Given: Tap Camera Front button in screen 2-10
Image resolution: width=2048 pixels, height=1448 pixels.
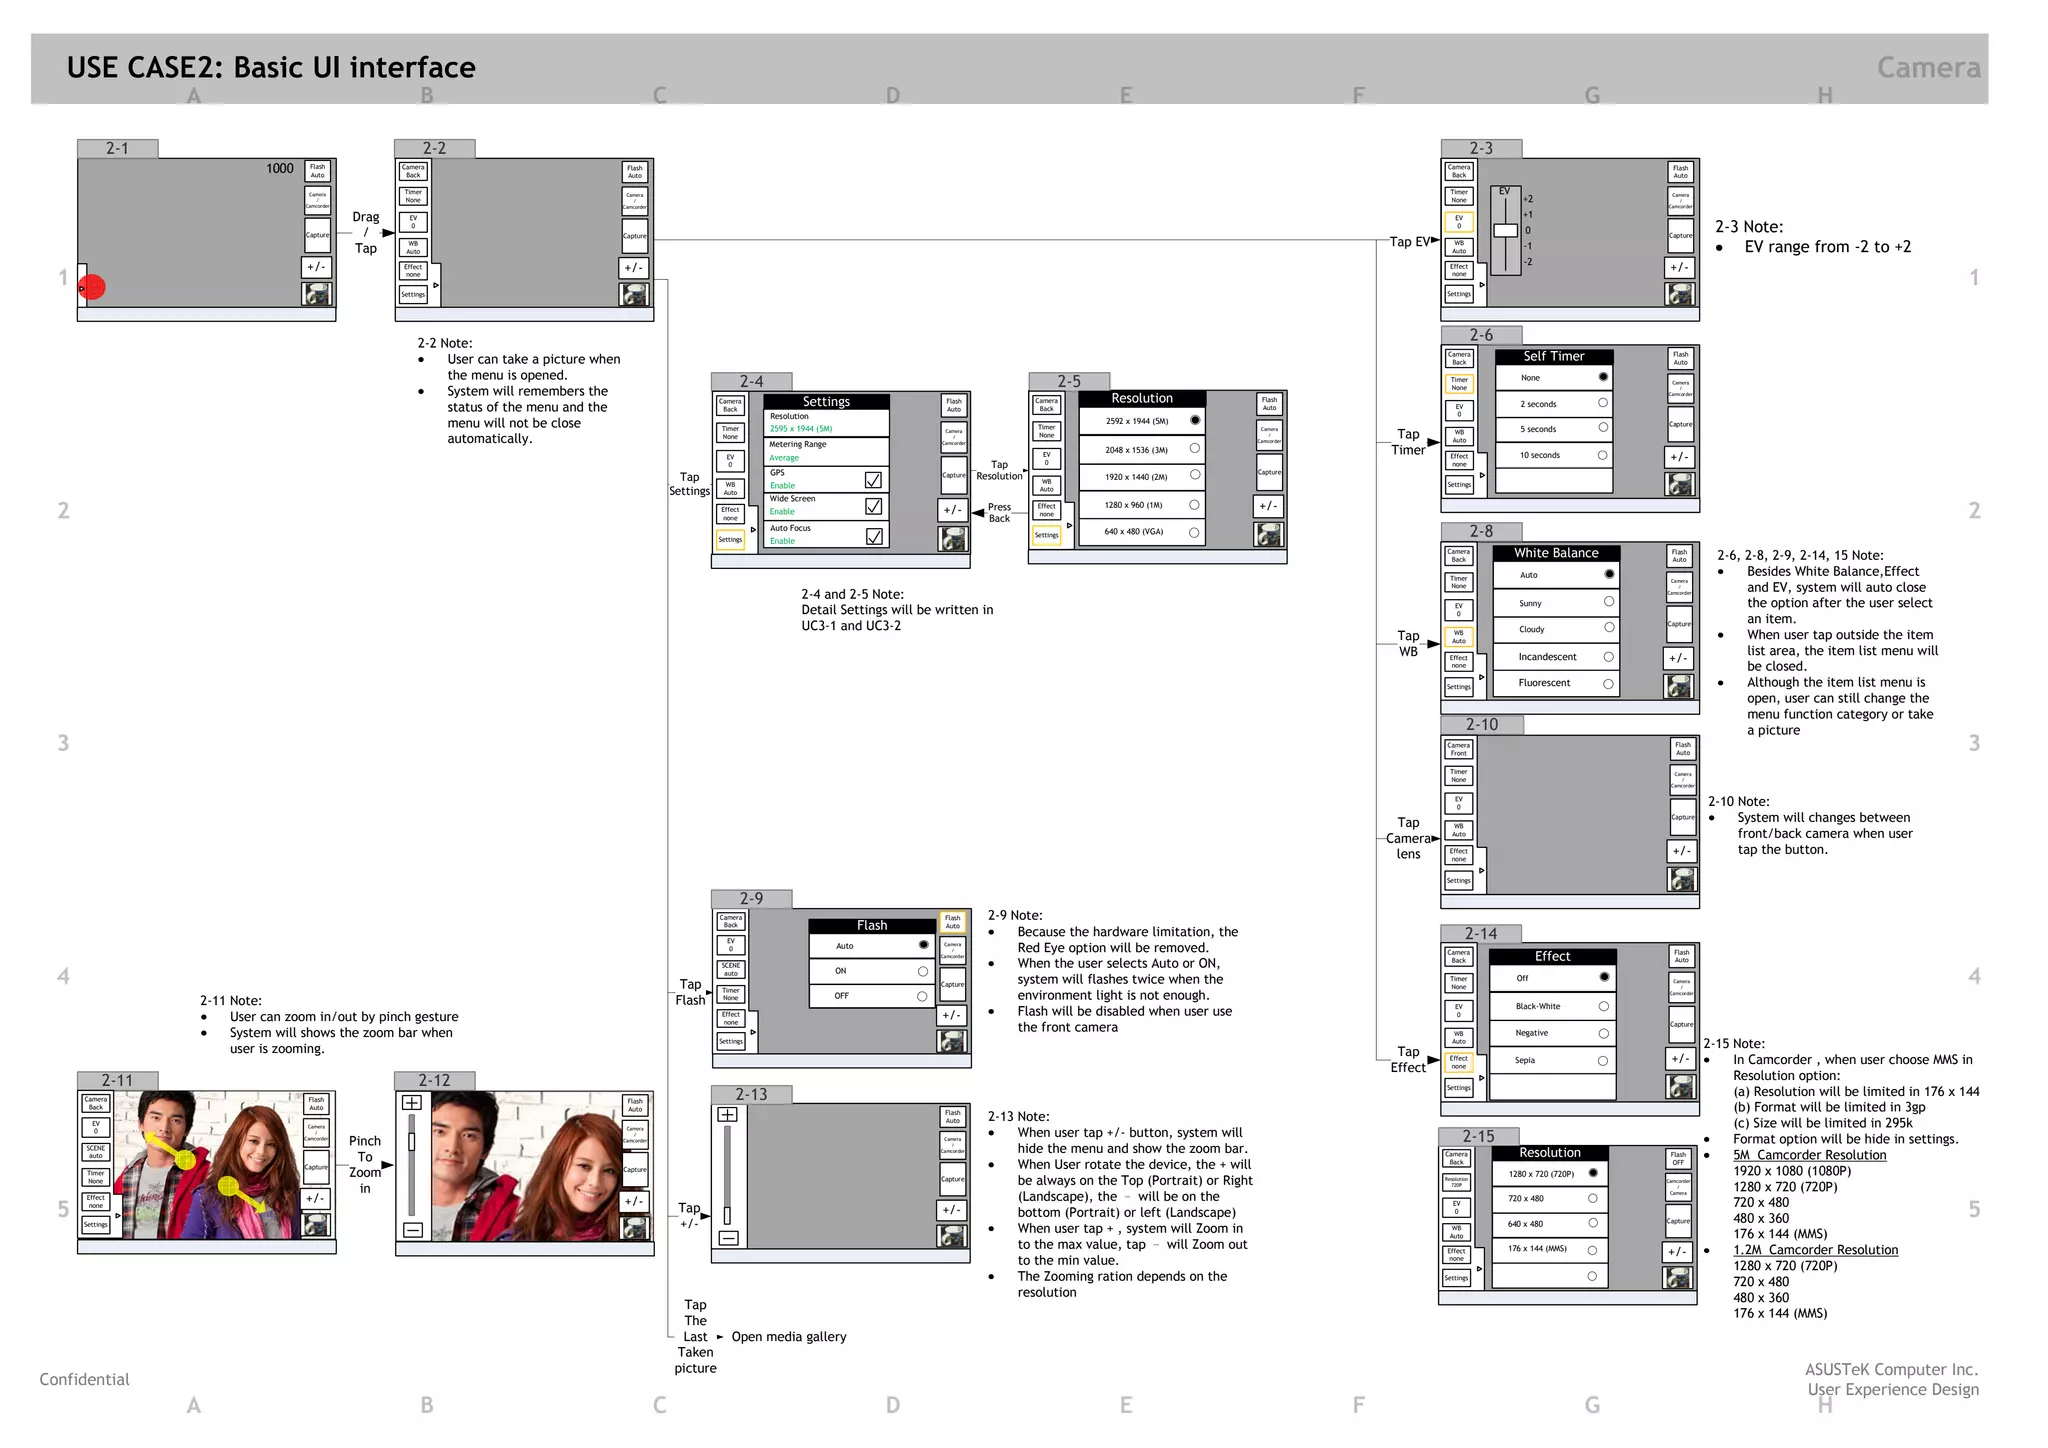Looking at the screenshot, I should pos(1458,749).
